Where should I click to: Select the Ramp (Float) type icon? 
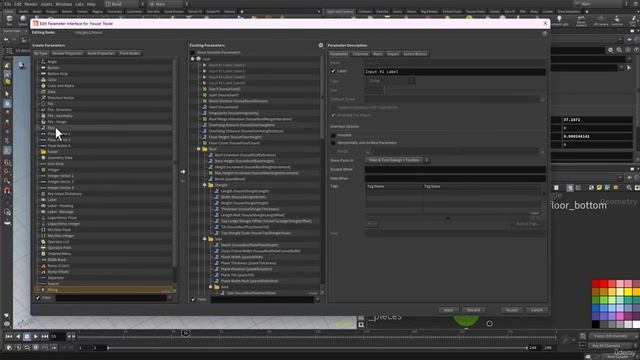point(43,271)
